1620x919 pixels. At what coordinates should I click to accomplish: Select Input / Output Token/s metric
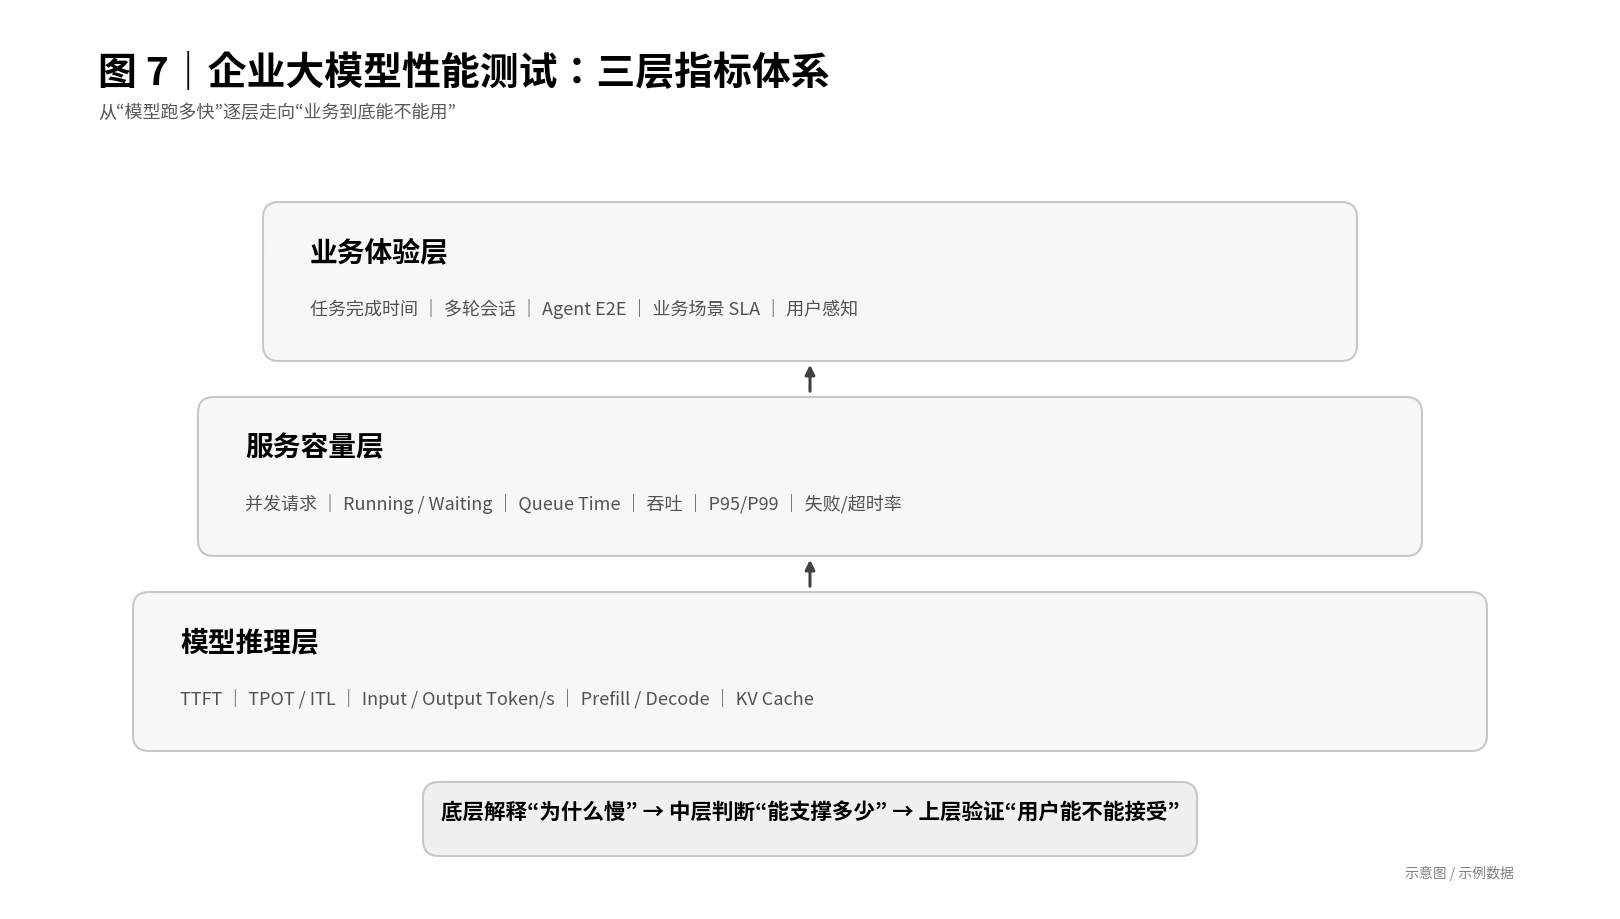(x=458, y=698)
